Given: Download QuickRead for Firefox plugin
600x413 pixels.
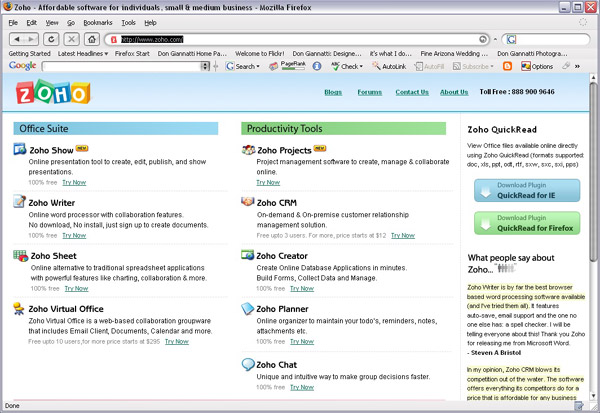Looking at the screenshot, I should 527,223.
